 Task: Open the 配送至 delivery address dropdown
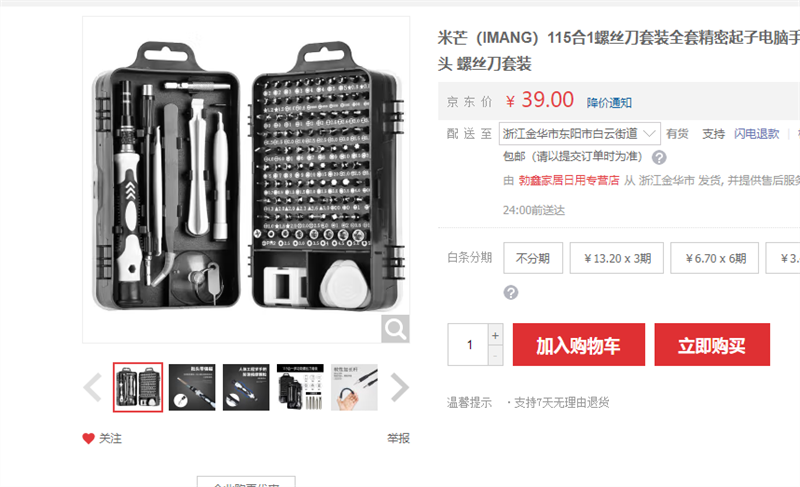pos(580,134)
